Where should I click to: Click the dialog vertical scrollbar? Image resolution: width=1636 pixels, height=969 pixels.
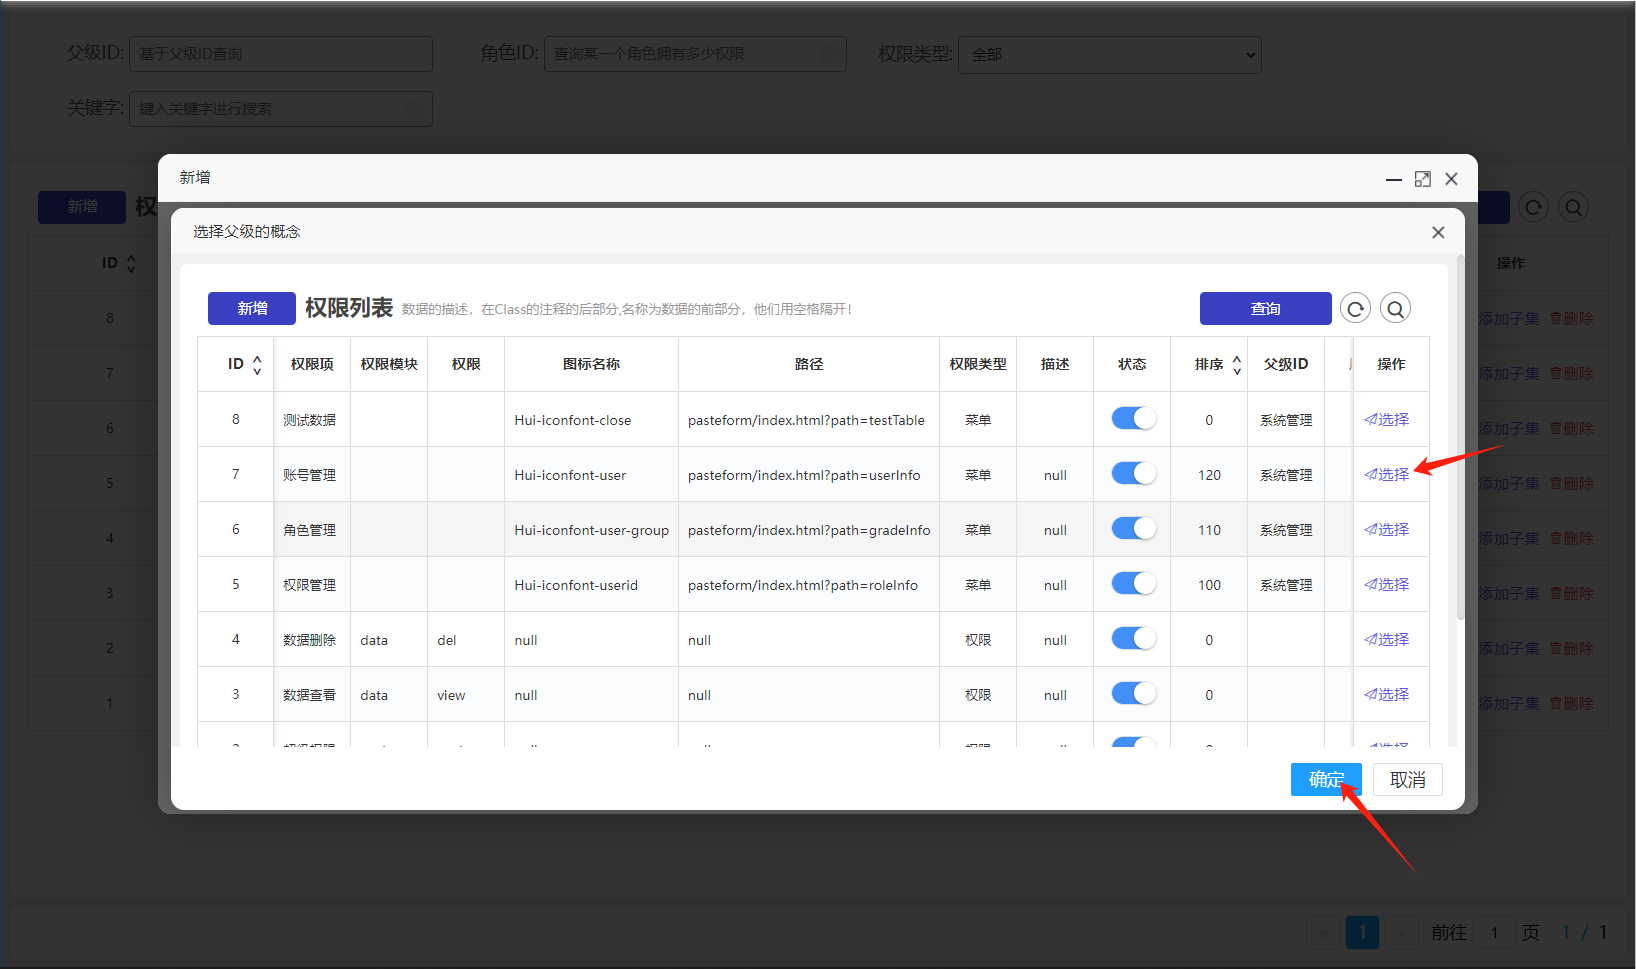(x=1460, y=440)
